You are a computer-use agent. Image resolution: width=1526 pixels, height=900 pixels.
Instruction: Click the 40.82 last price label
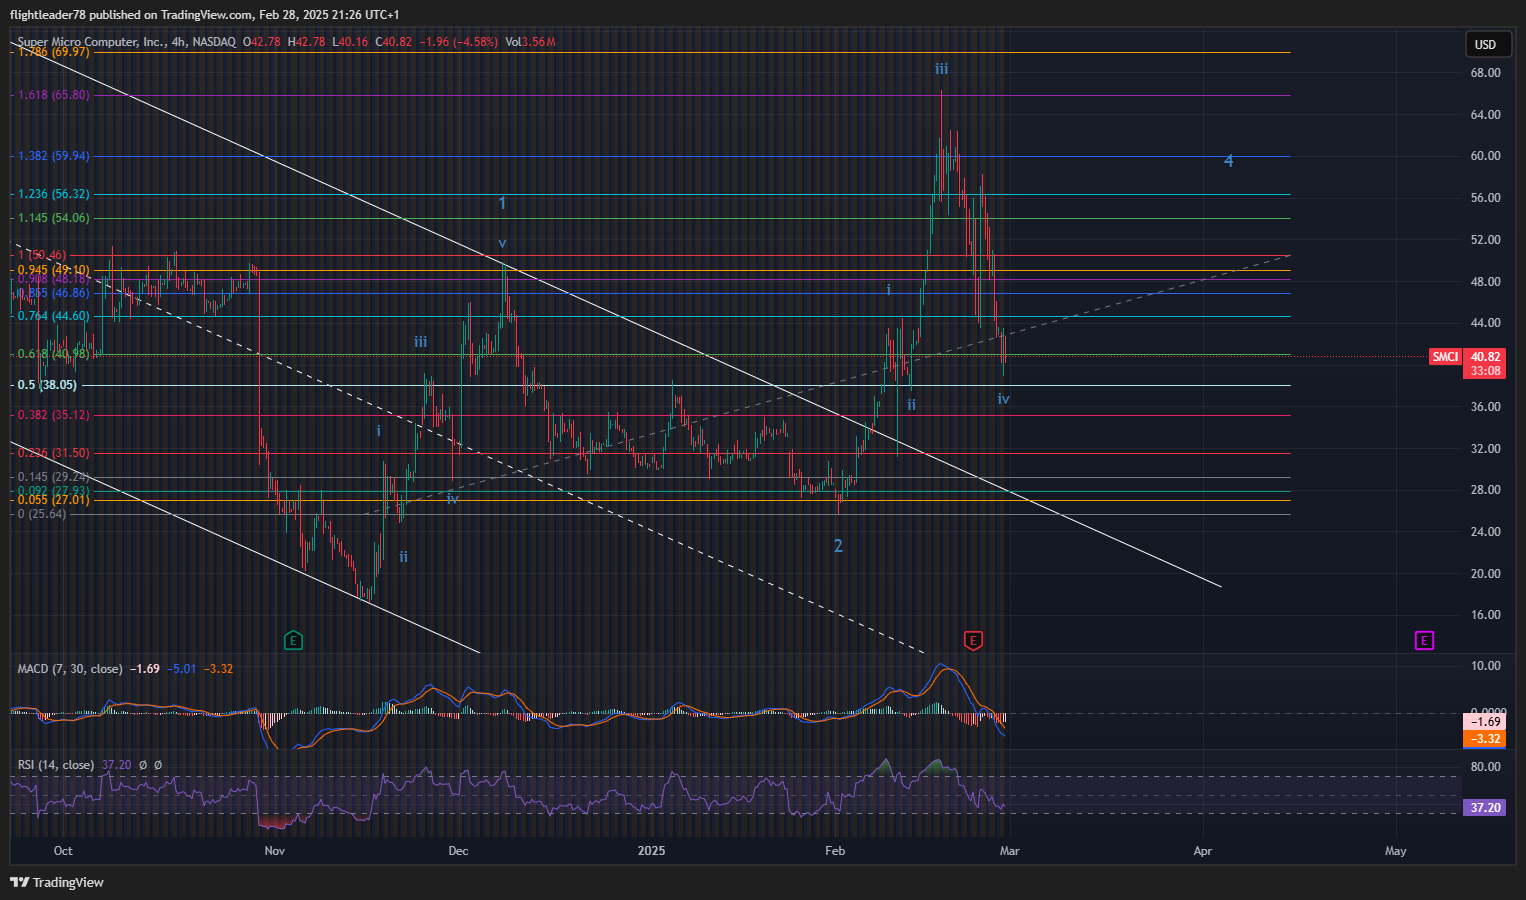click(1485, 357)
